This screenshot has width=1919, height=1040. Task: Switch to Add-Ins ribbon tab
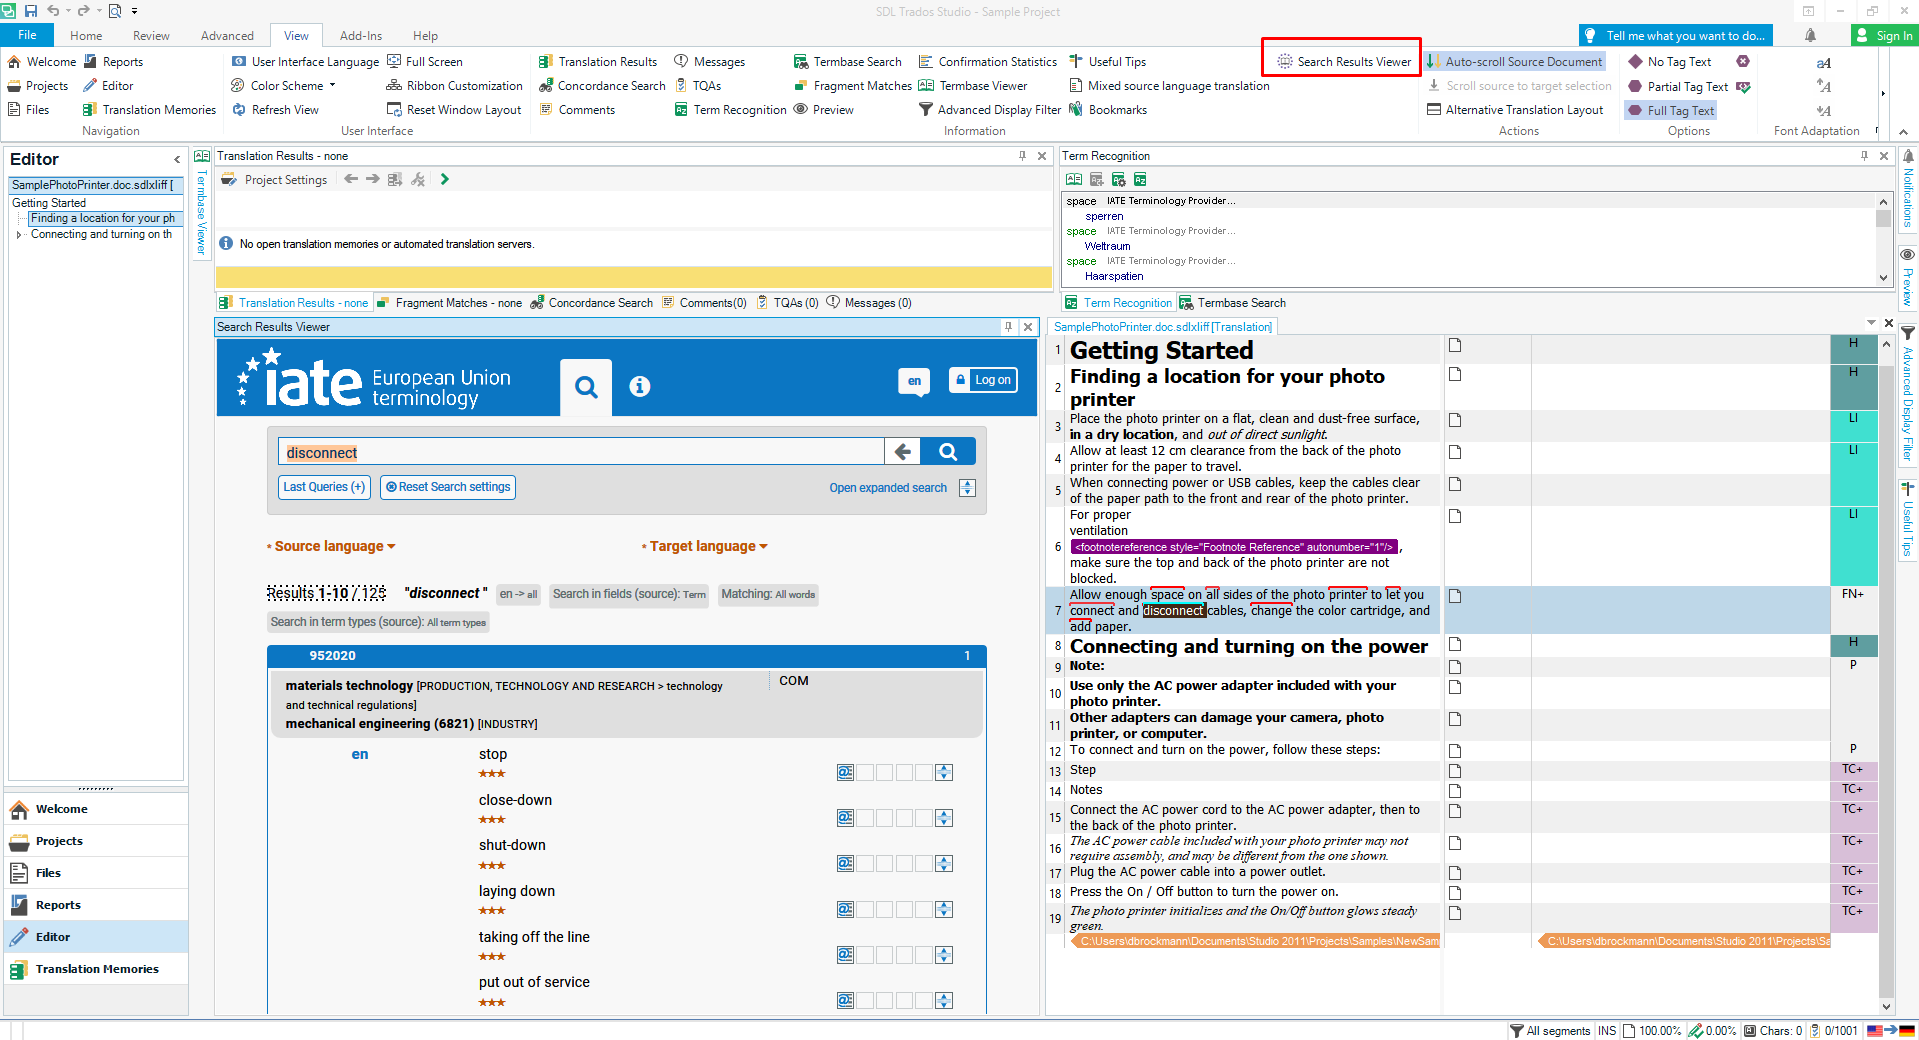click(361, 35)
